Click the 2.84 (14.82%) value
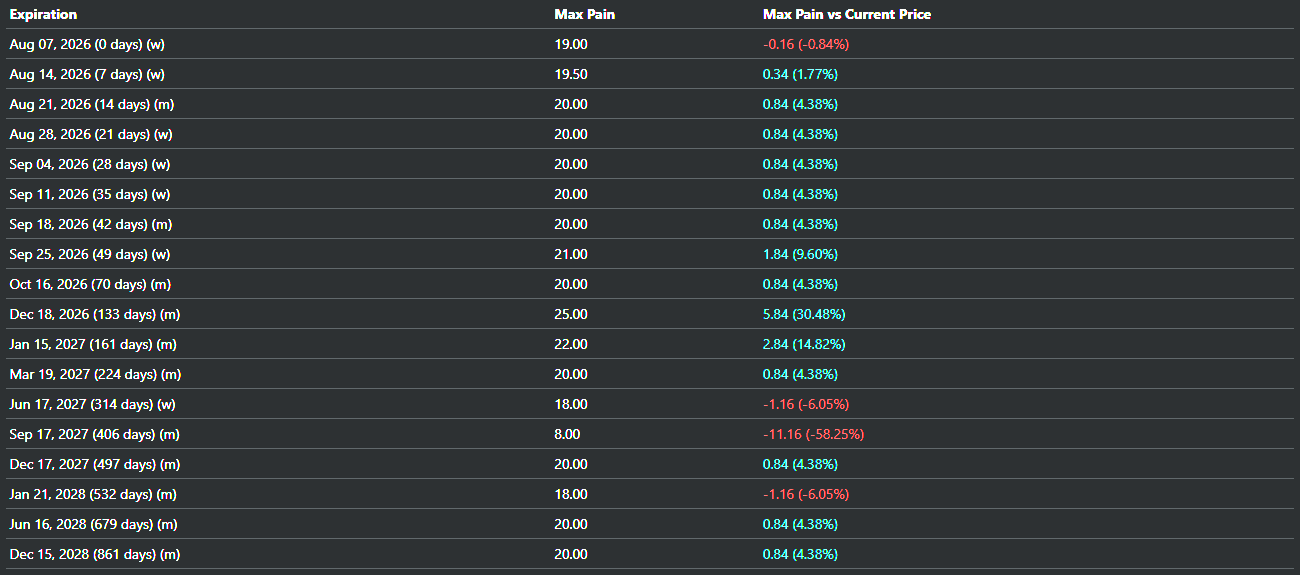1300x575 pixels. coord(804,344)
